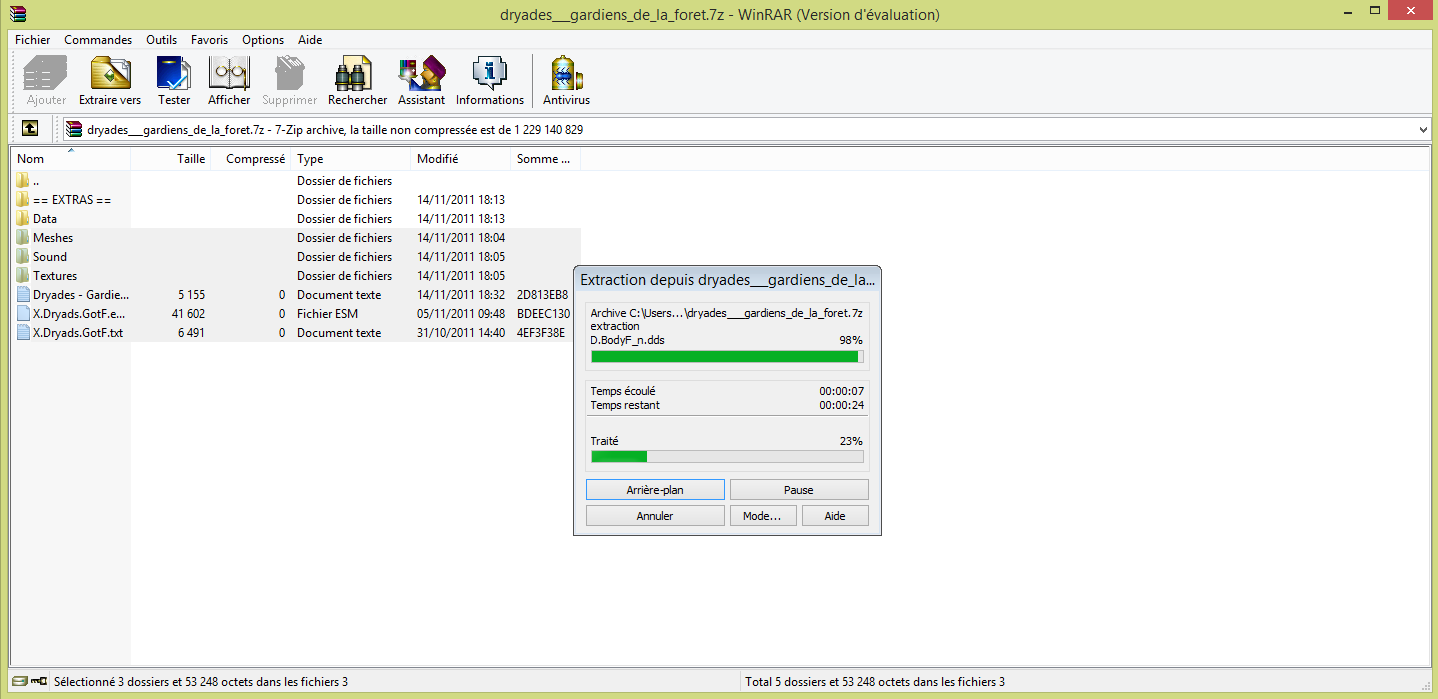Run the Tester archive tool
Image resolution: width=1438 pixels, height=699 pixels.
click(x=174, y=73)
